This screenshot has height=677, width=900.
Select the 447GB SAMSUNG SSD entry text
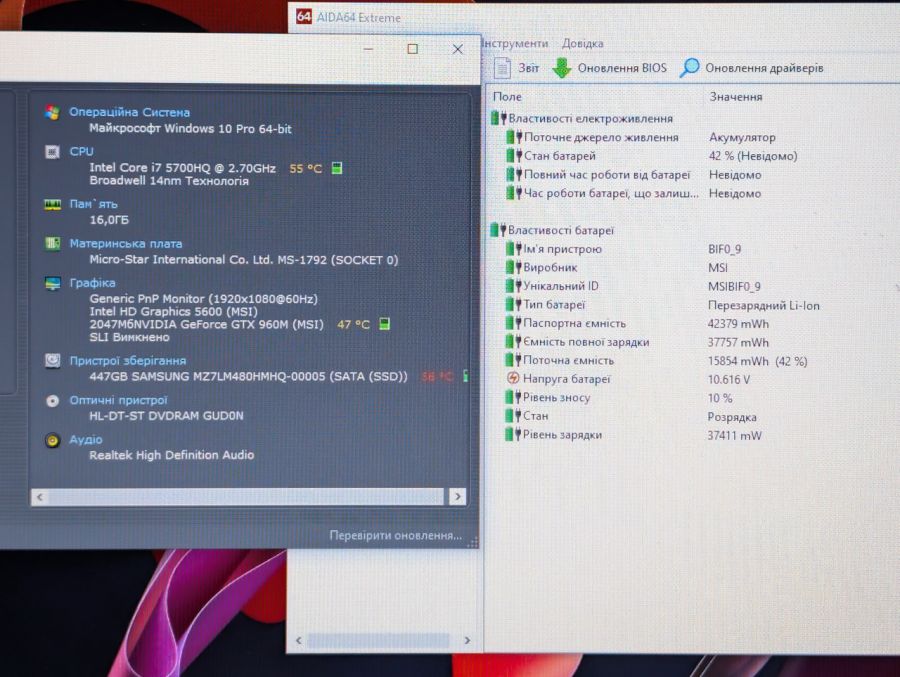coord(248,377)
